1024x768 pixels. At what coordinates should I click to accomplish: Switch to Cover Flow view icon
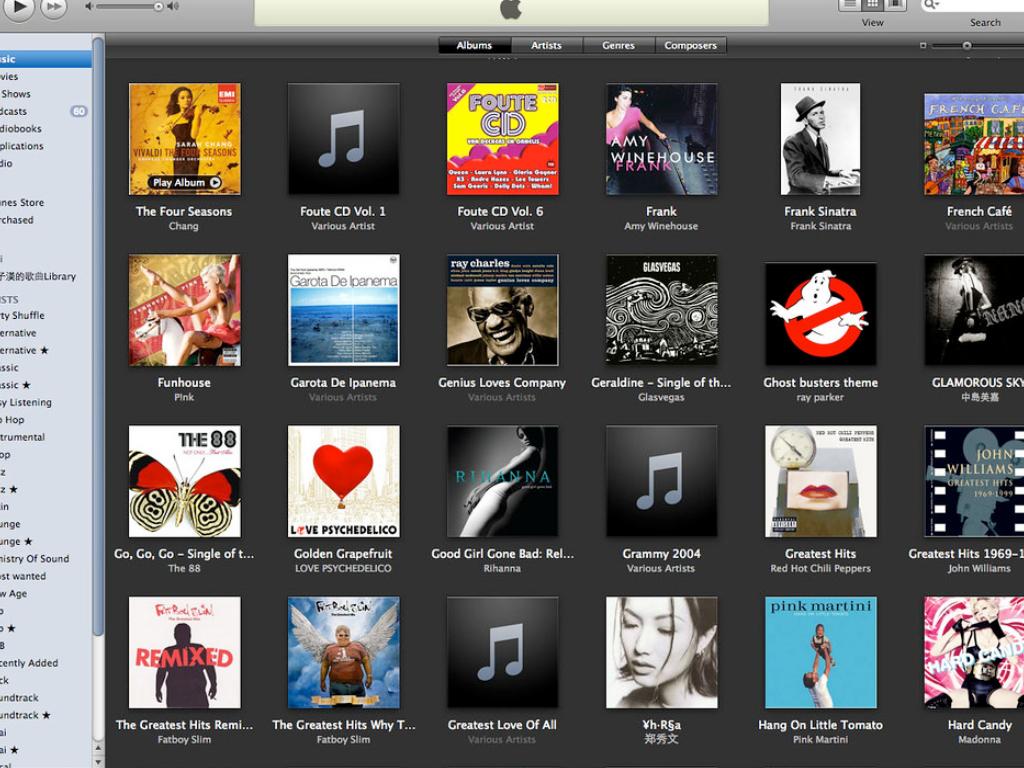point(894,5)
